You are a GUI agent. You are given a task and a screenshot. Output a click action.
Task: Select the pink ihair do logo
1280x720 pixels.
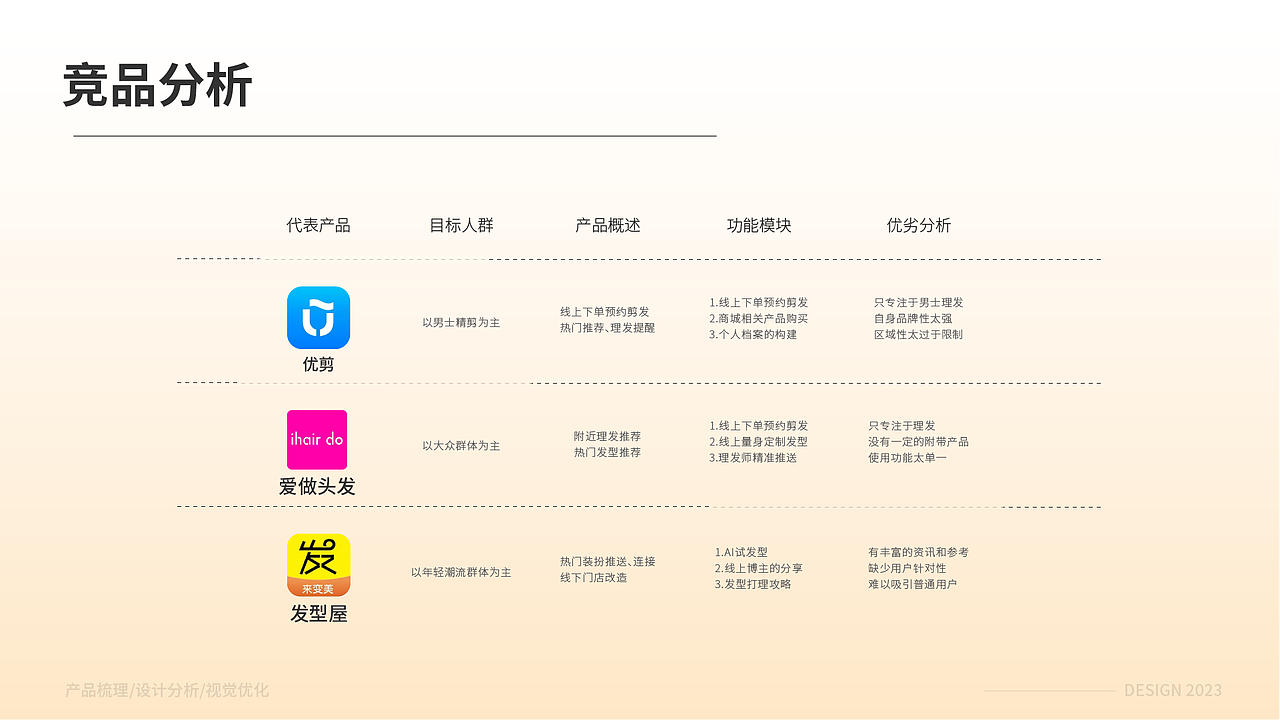pos(318,440)
